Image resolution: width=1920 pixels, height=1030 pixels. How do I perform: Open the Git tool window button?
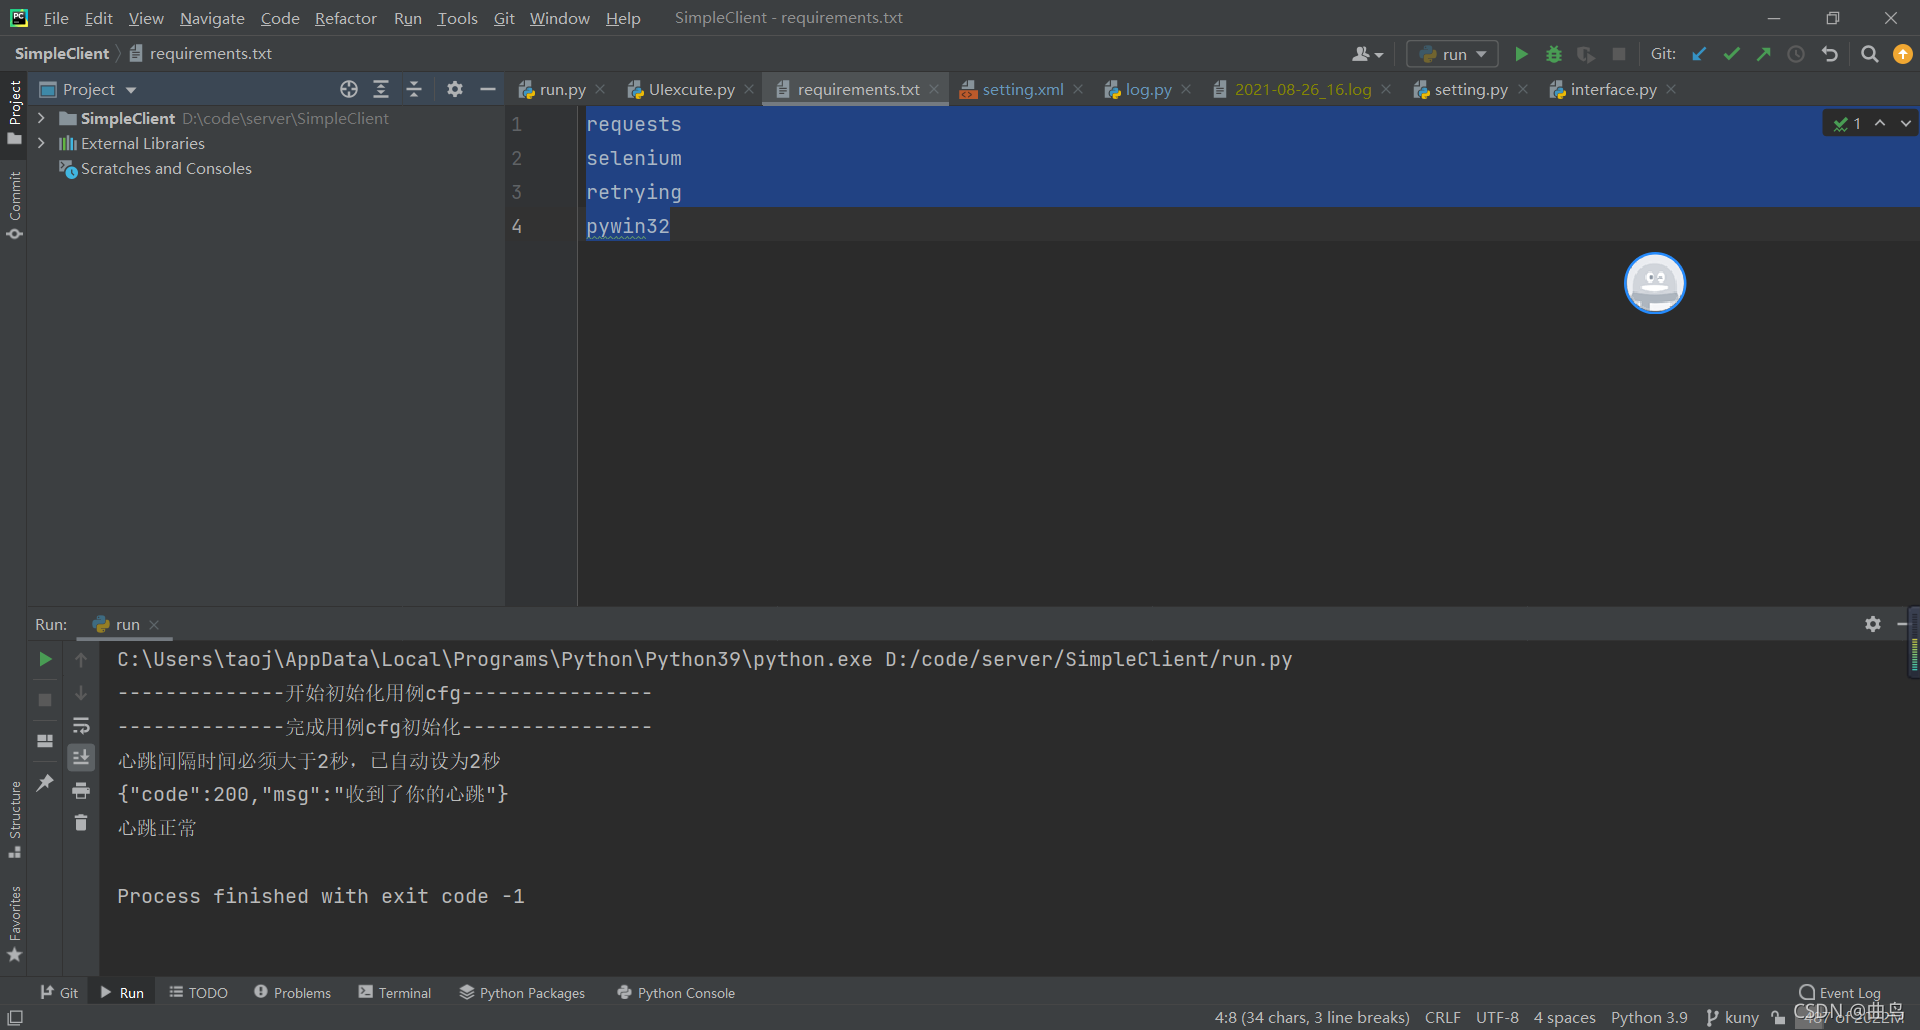(x=59, y=993)
